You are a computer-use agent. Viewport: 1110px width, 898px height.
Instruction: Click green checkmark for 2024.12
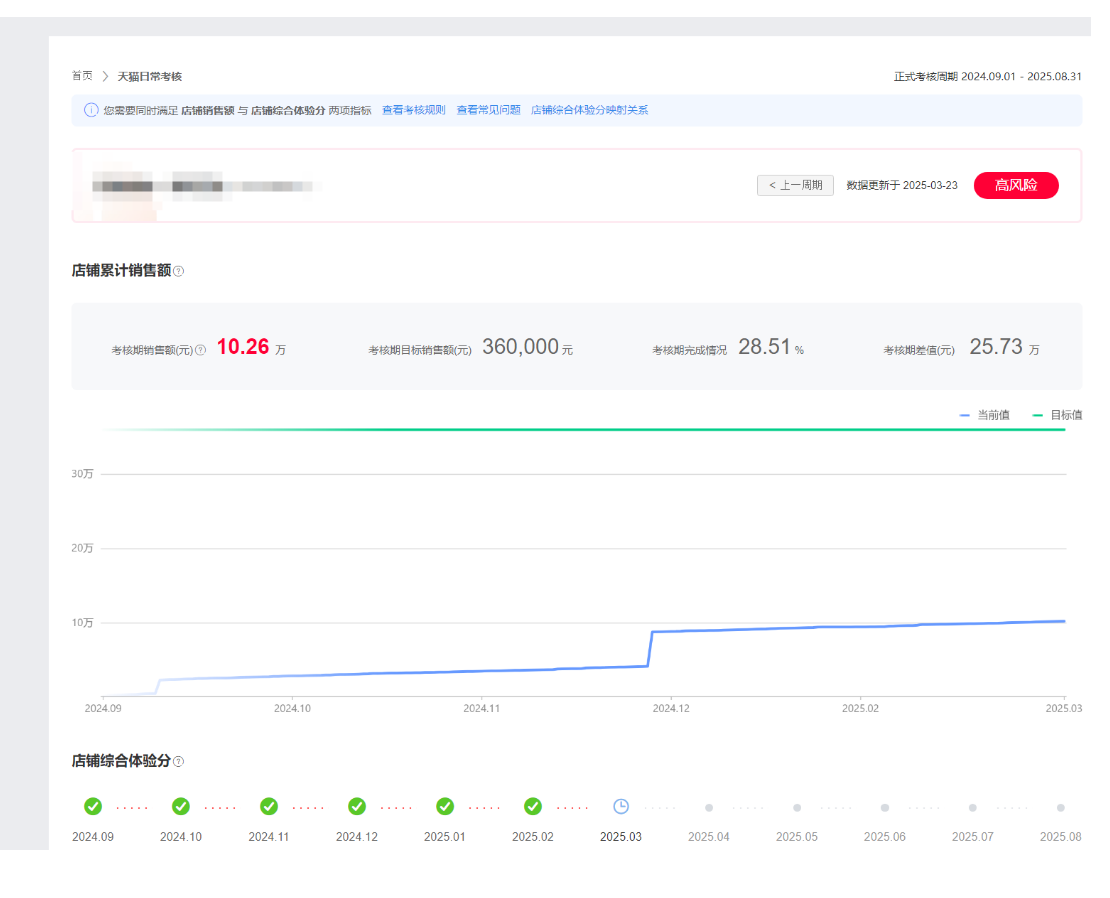click(357, 806)
